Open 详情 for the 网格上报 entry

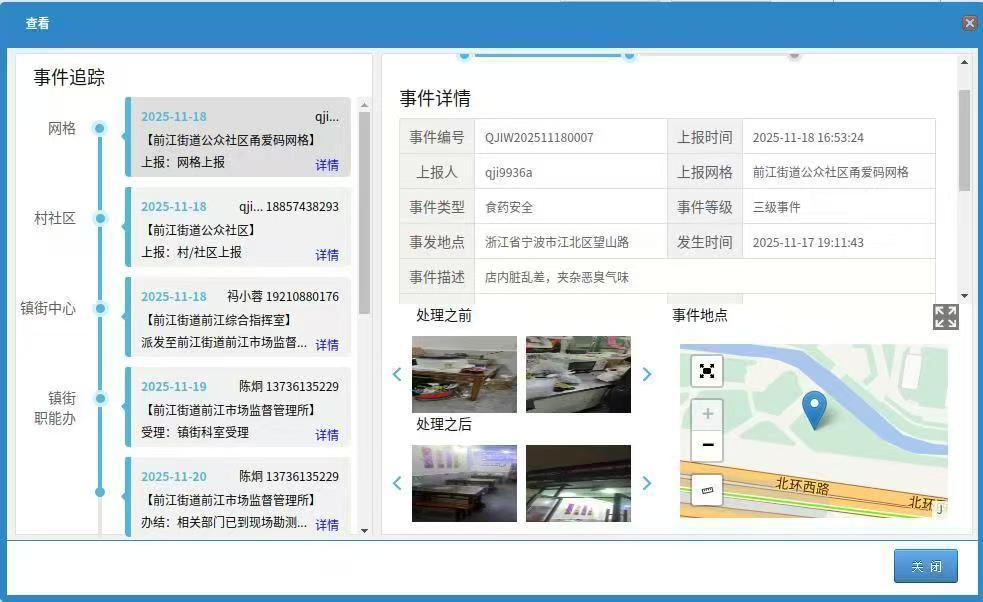point(327,164)
